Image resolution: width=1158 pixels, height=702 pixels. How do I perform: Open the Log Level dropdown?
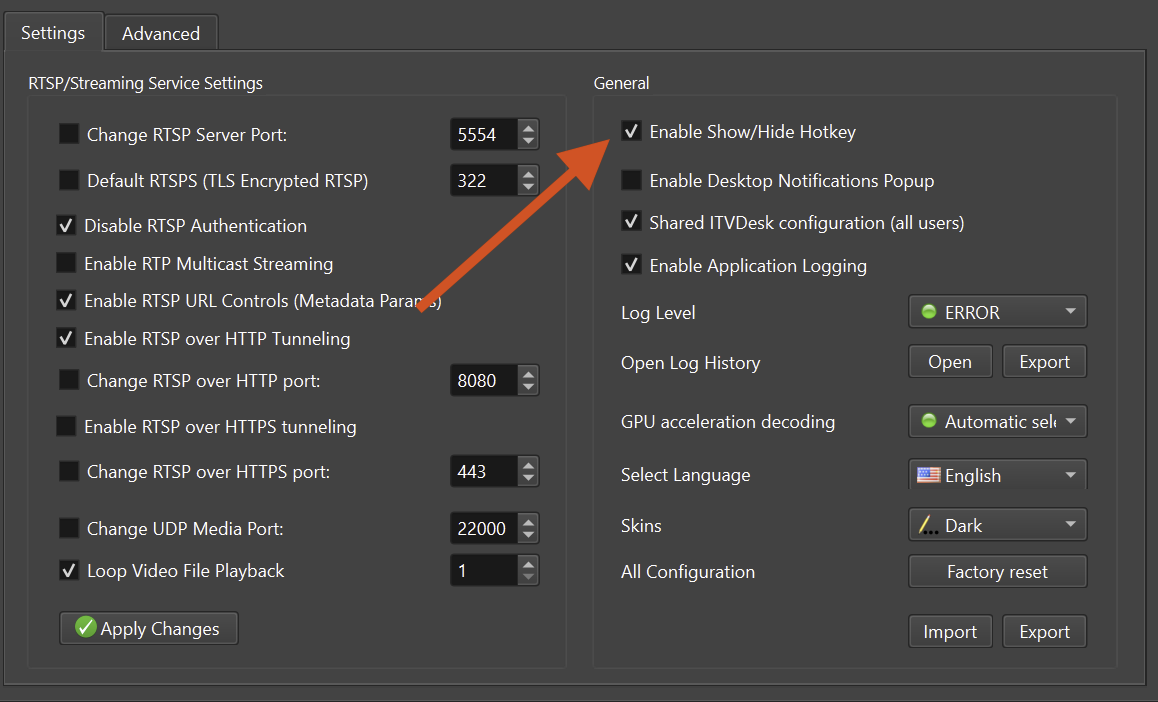[996, 312]
